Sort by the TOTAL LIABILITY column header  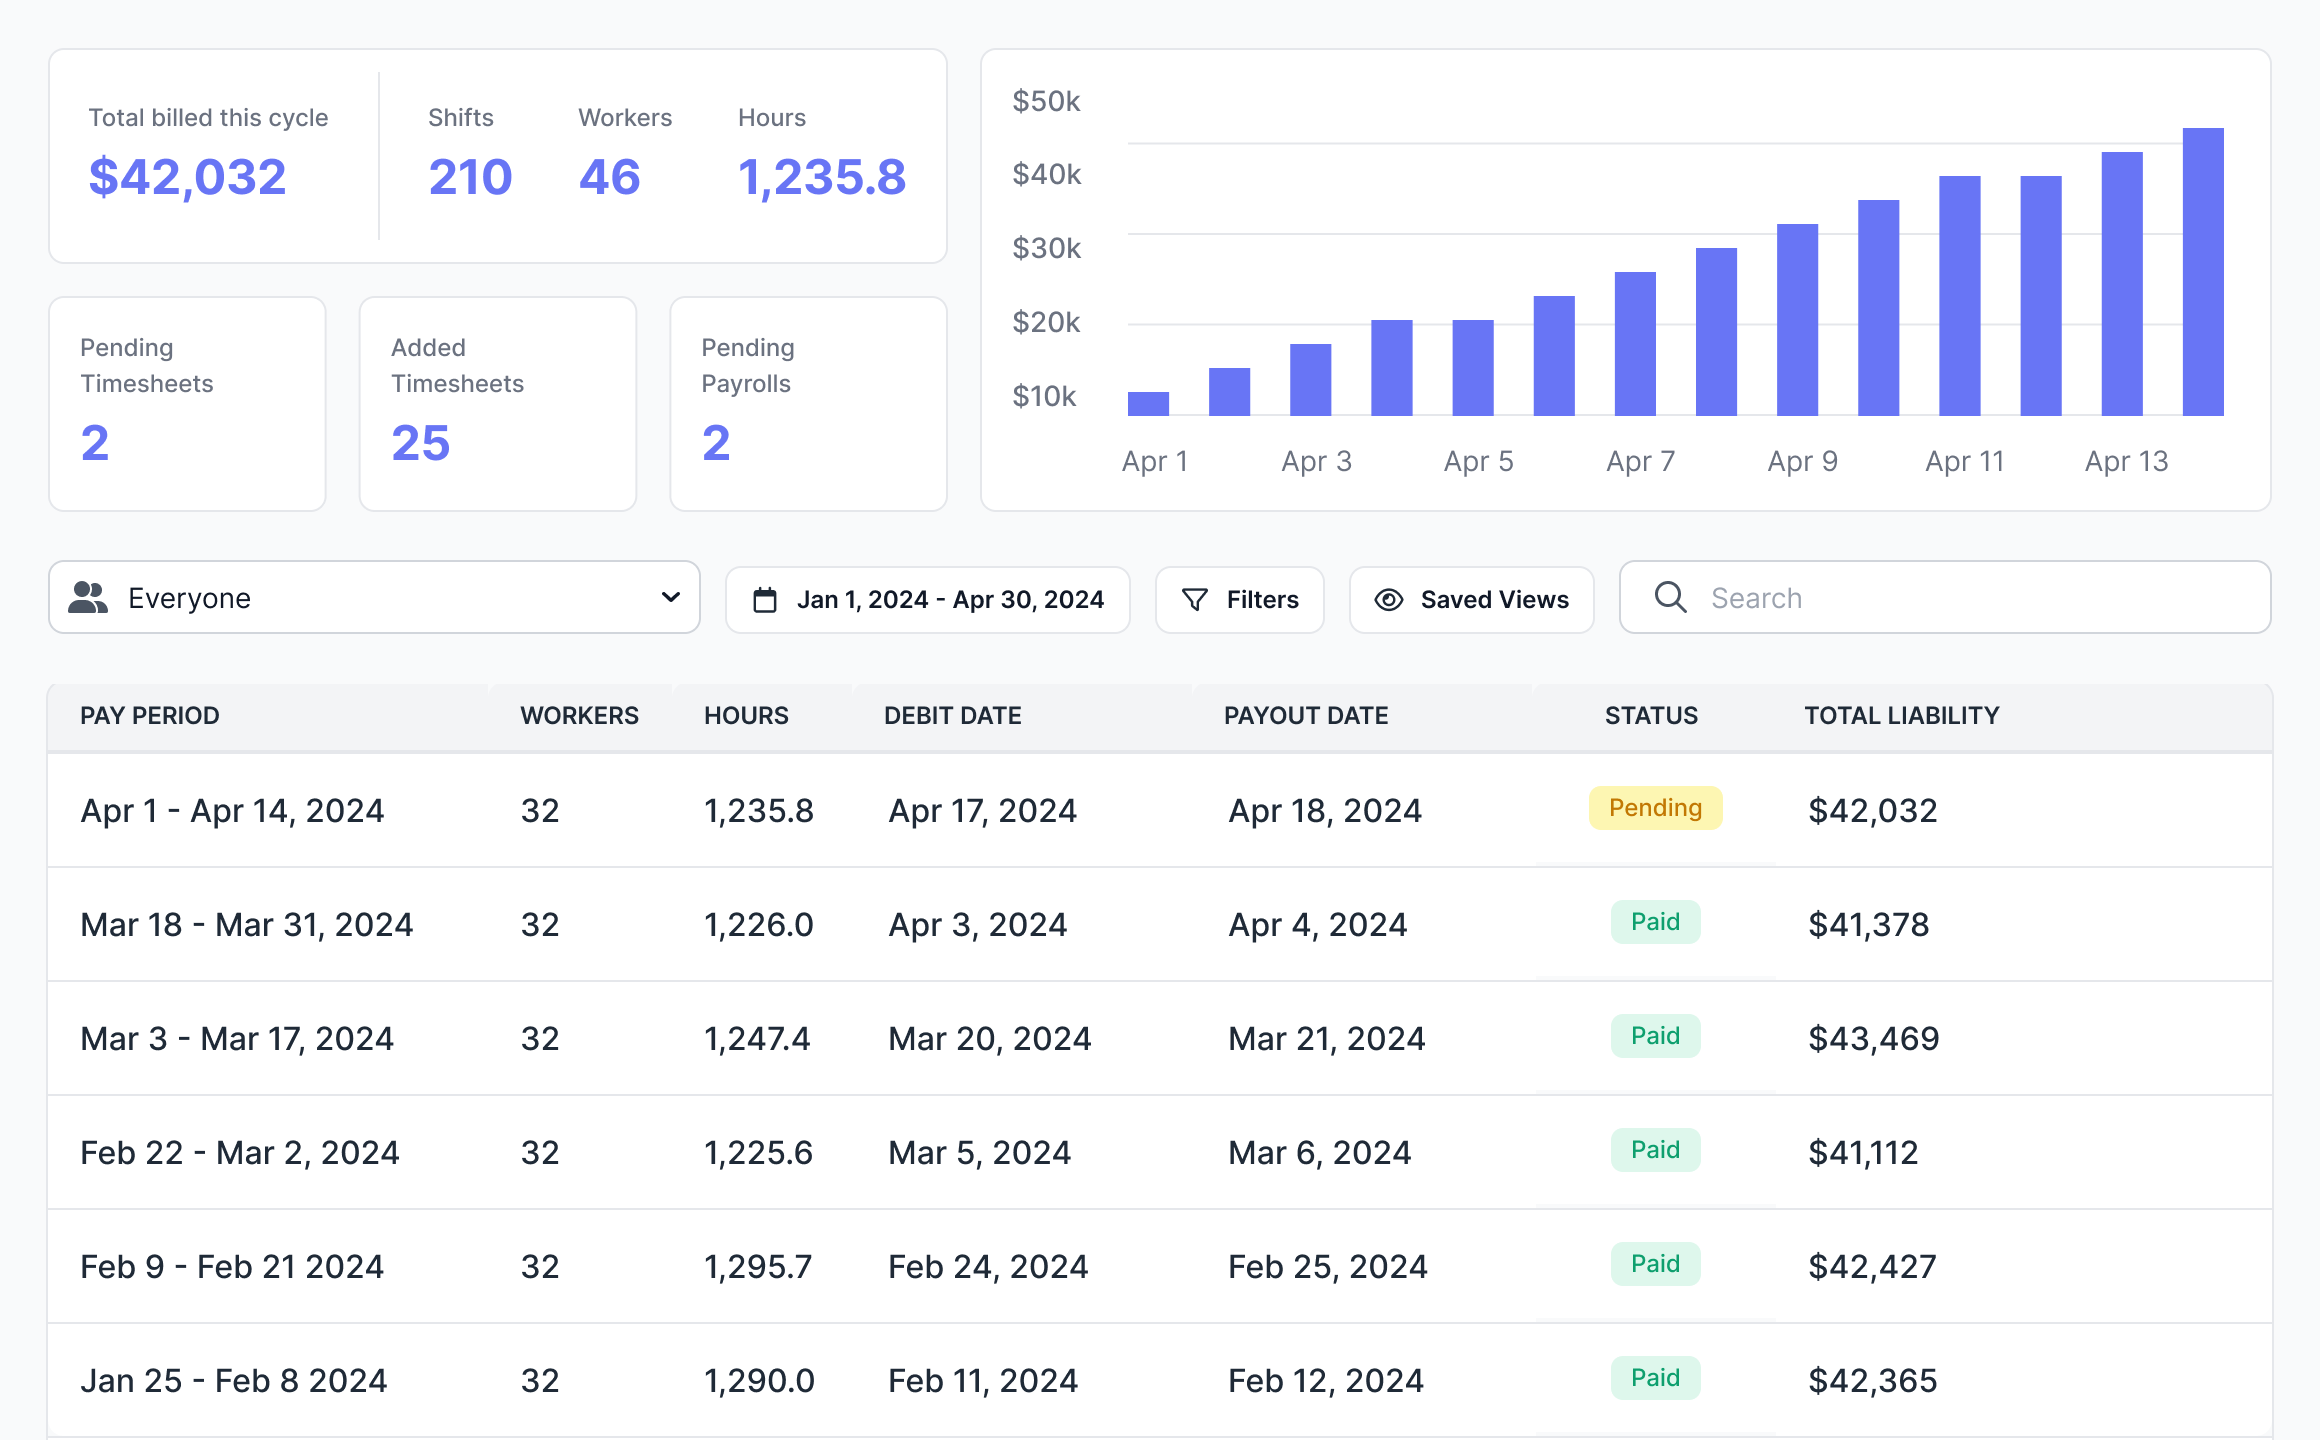[1902, 716]
